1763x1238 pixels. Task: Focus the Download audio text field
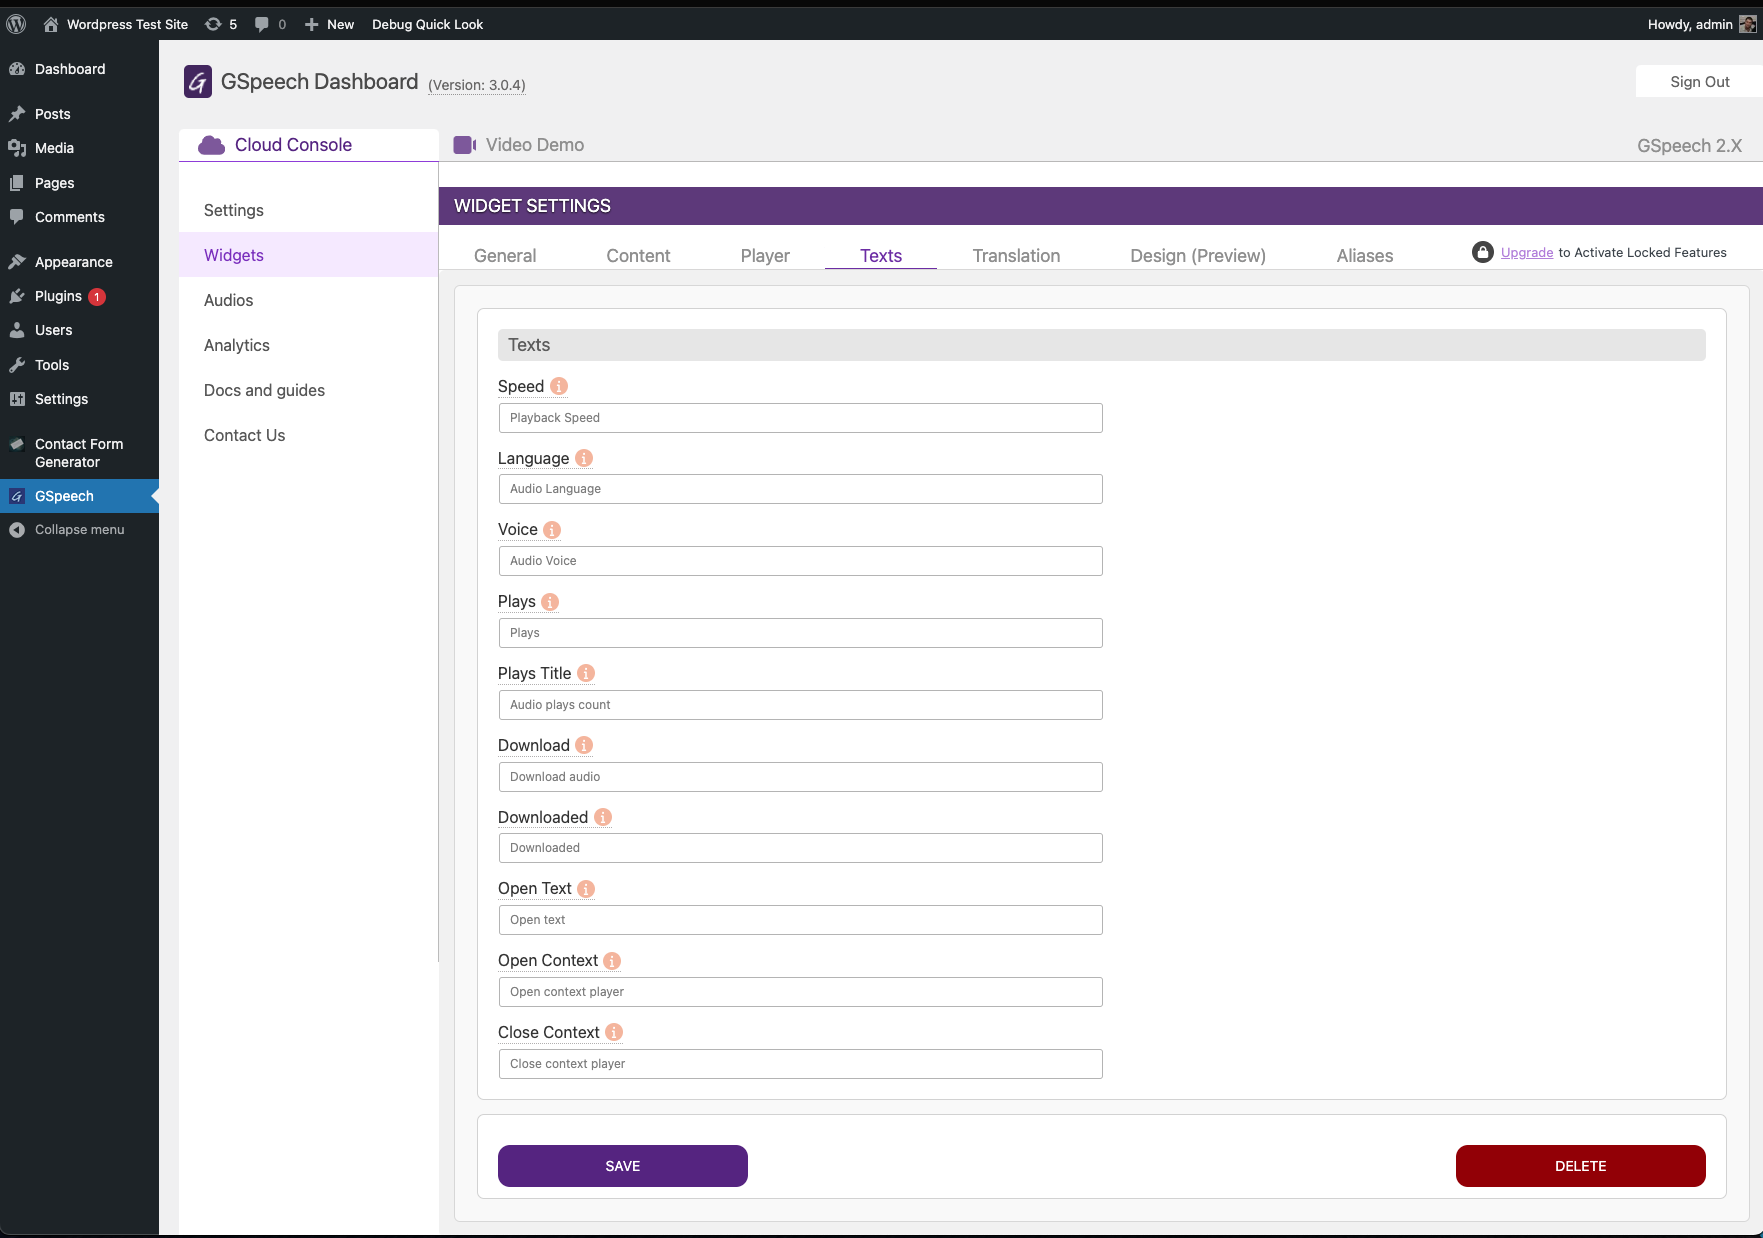tap(800, 777)
